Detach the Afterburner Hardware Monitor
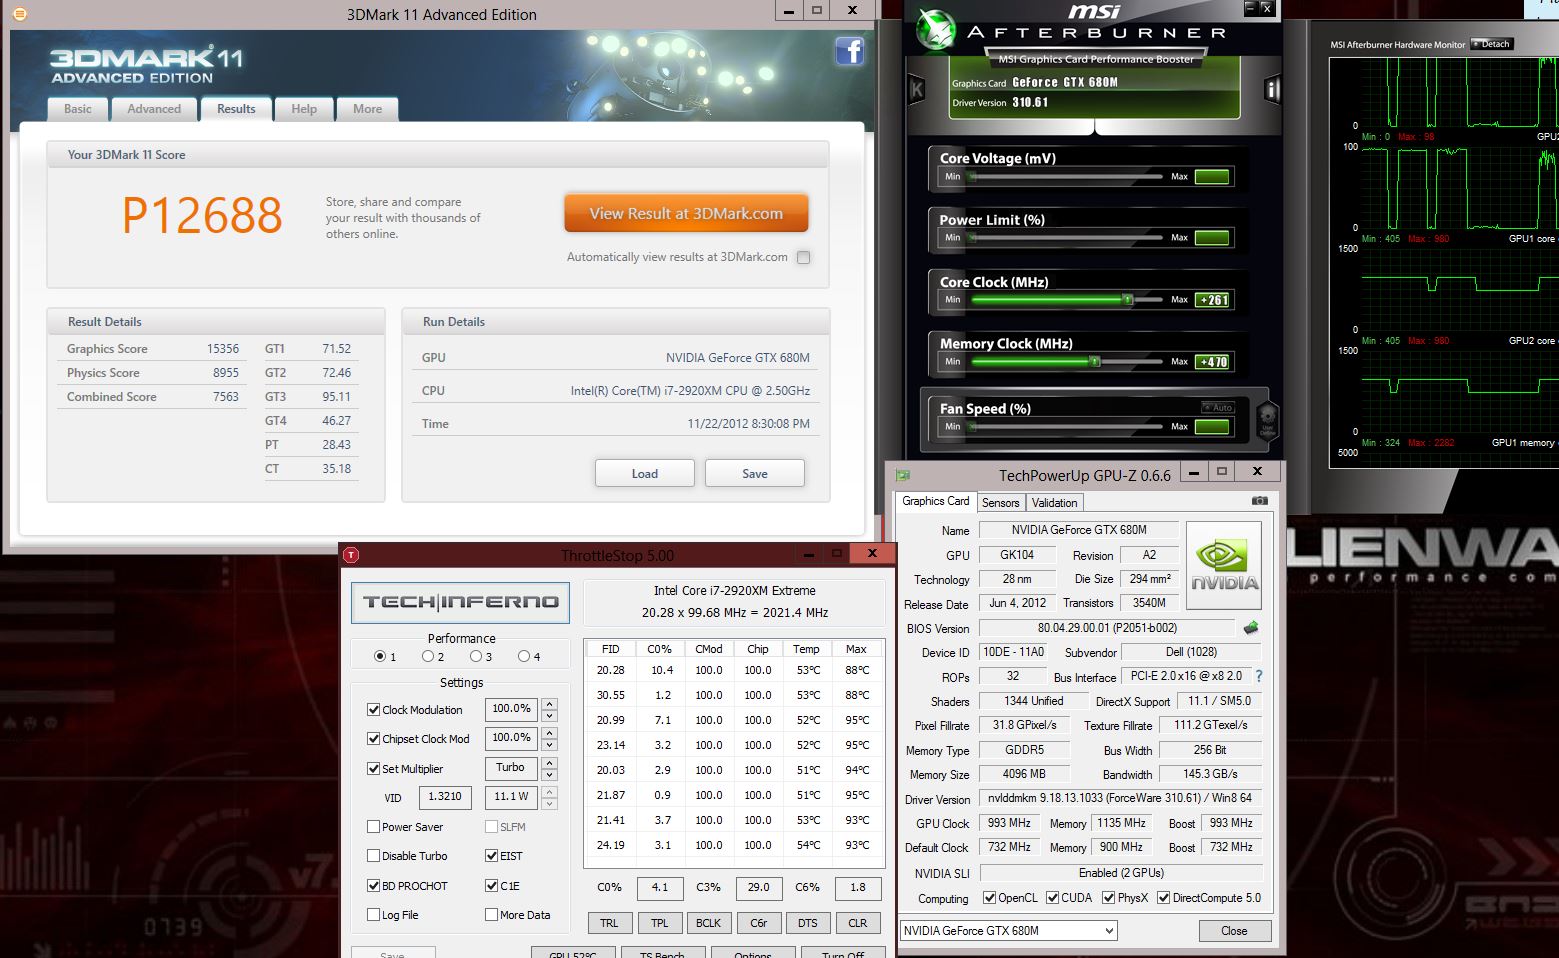Image resolution: width=1559 pixels, height=958 pixels. [1492, 44]
